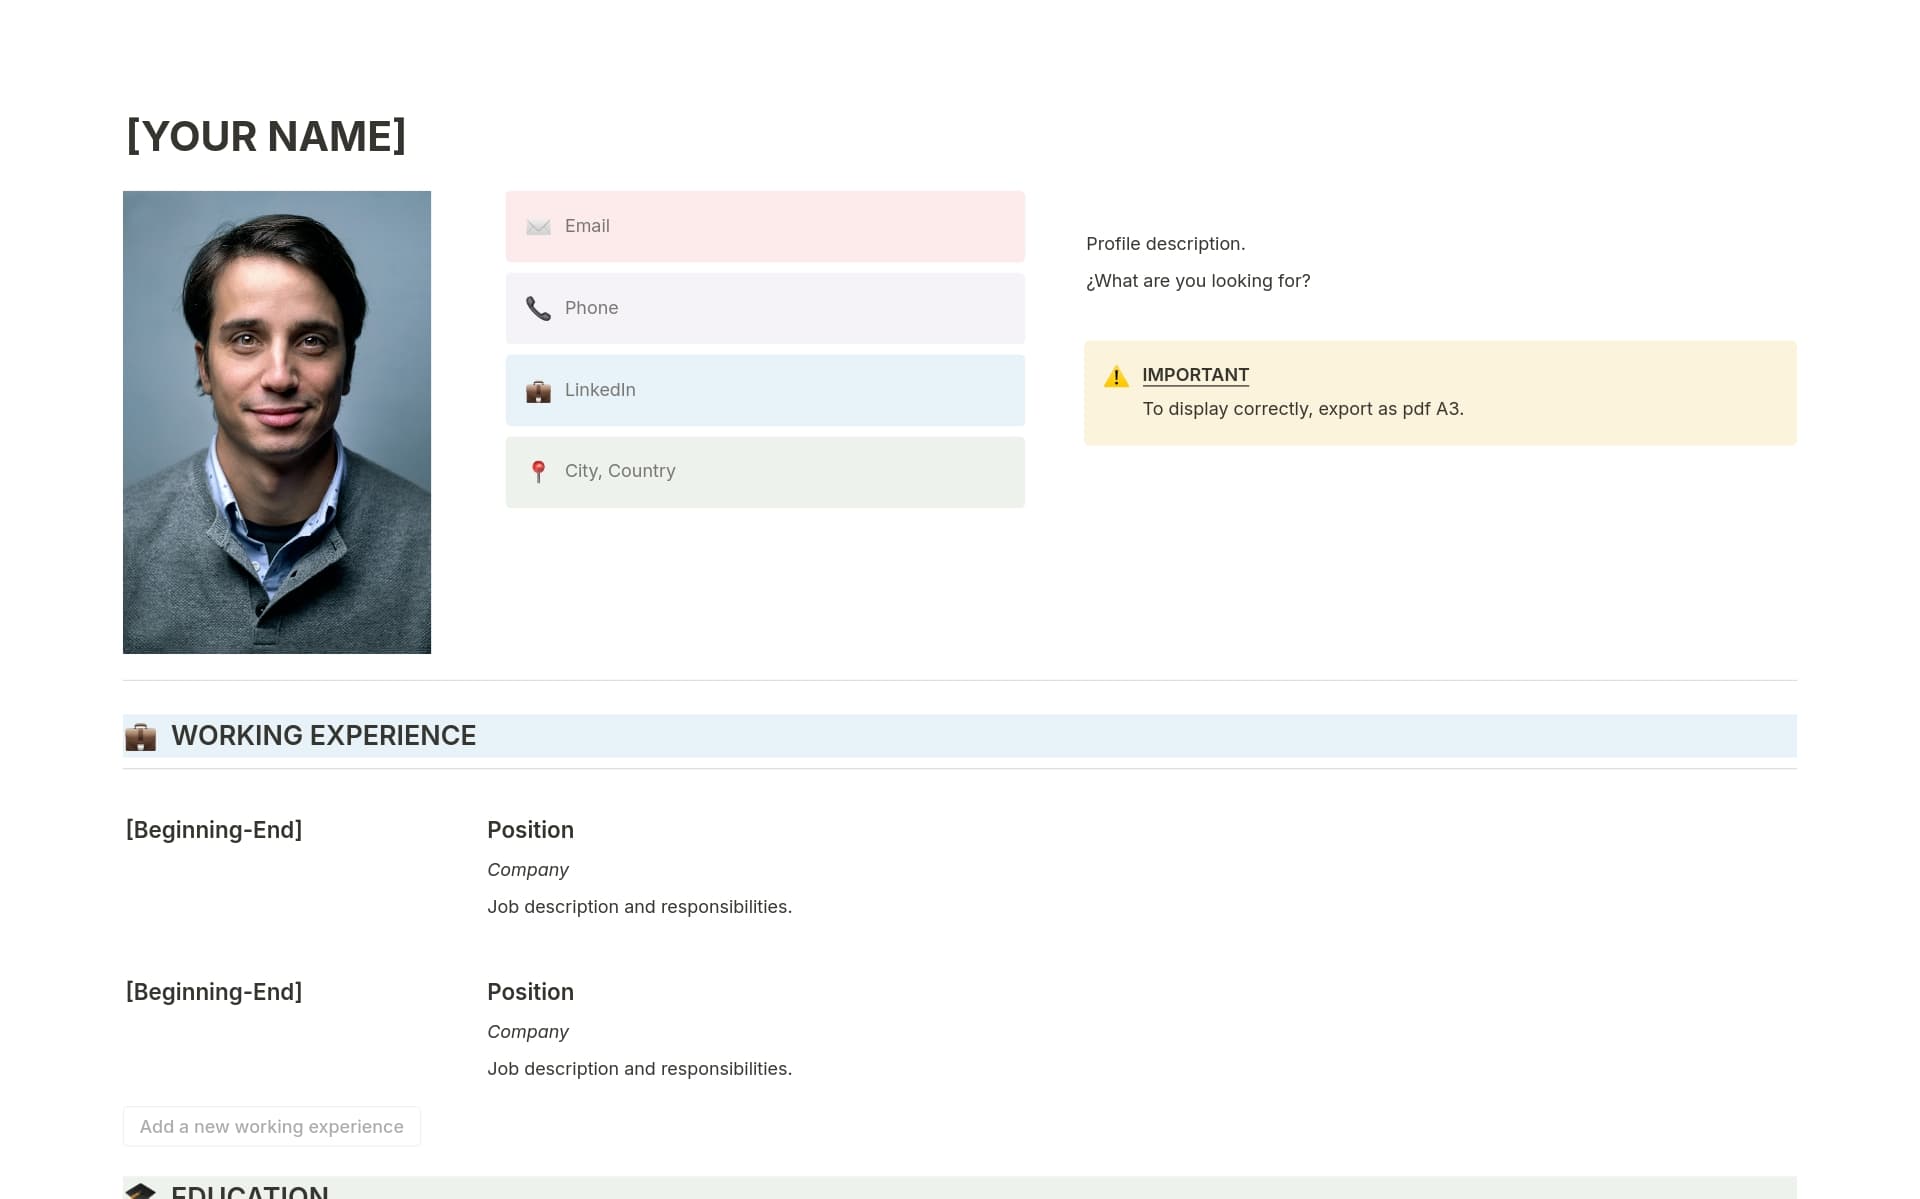Click the profile photo
The height and width of the screenshot is (1199, 1920).
pyautogui.click(x=277, y=422)
